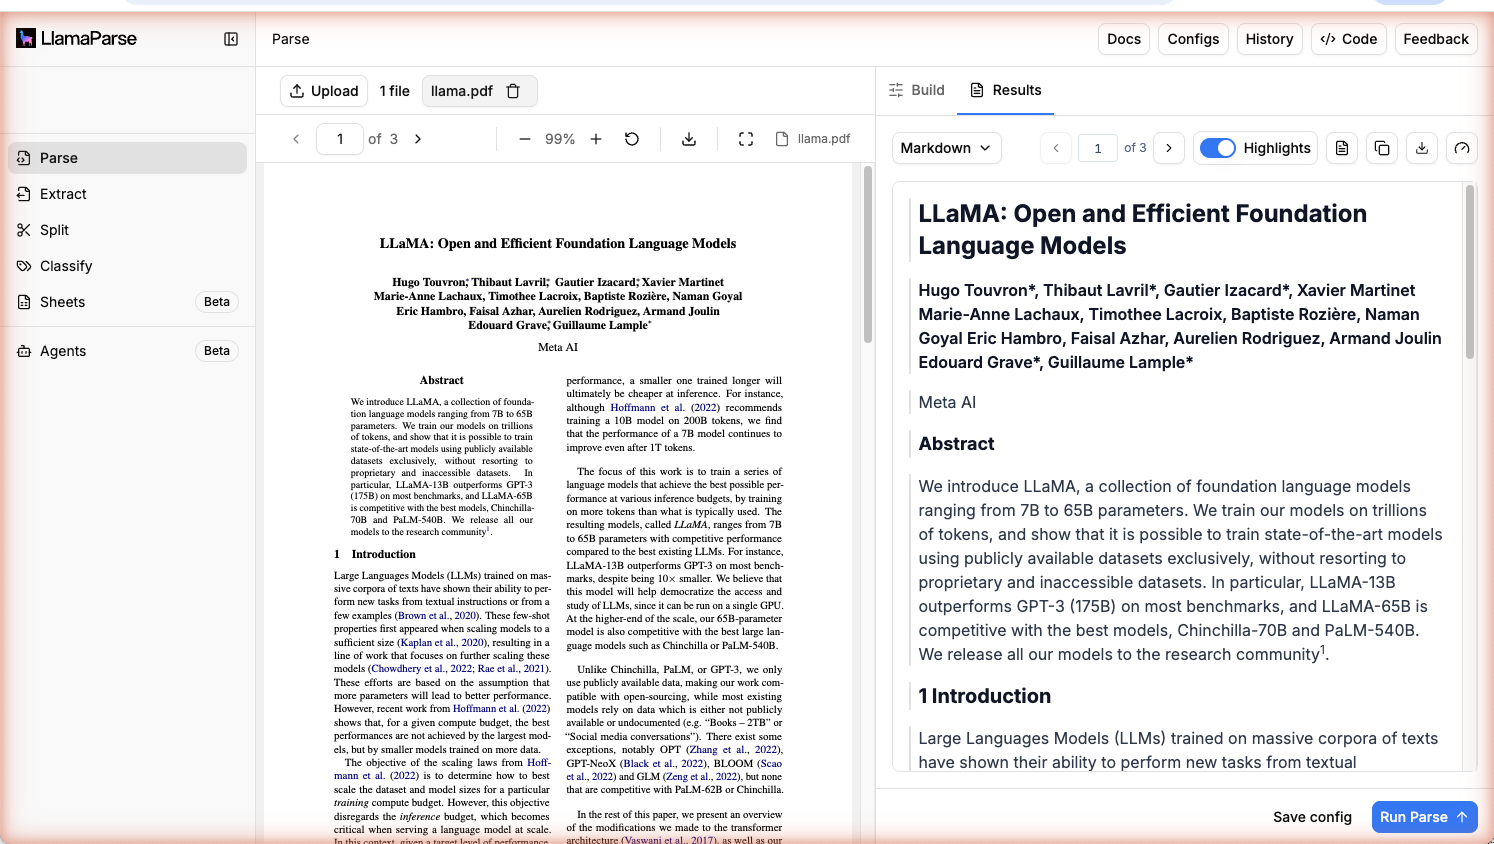
Task: Enter fullscreen mode for the PDF viewer
Action: tap(745, 139)
